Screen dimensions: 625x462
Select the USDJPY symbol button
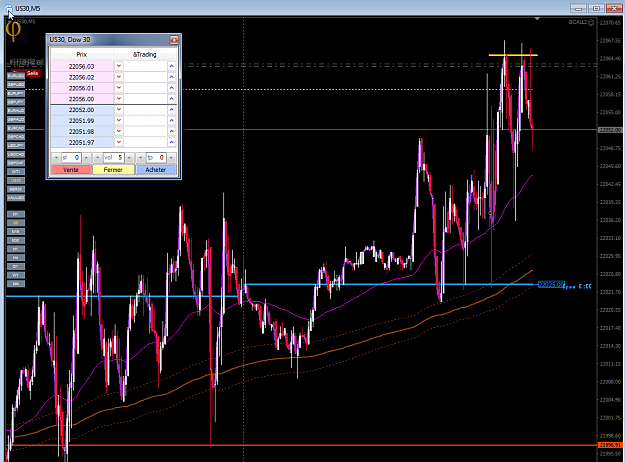pyautogui.click(x=16, y=145)
